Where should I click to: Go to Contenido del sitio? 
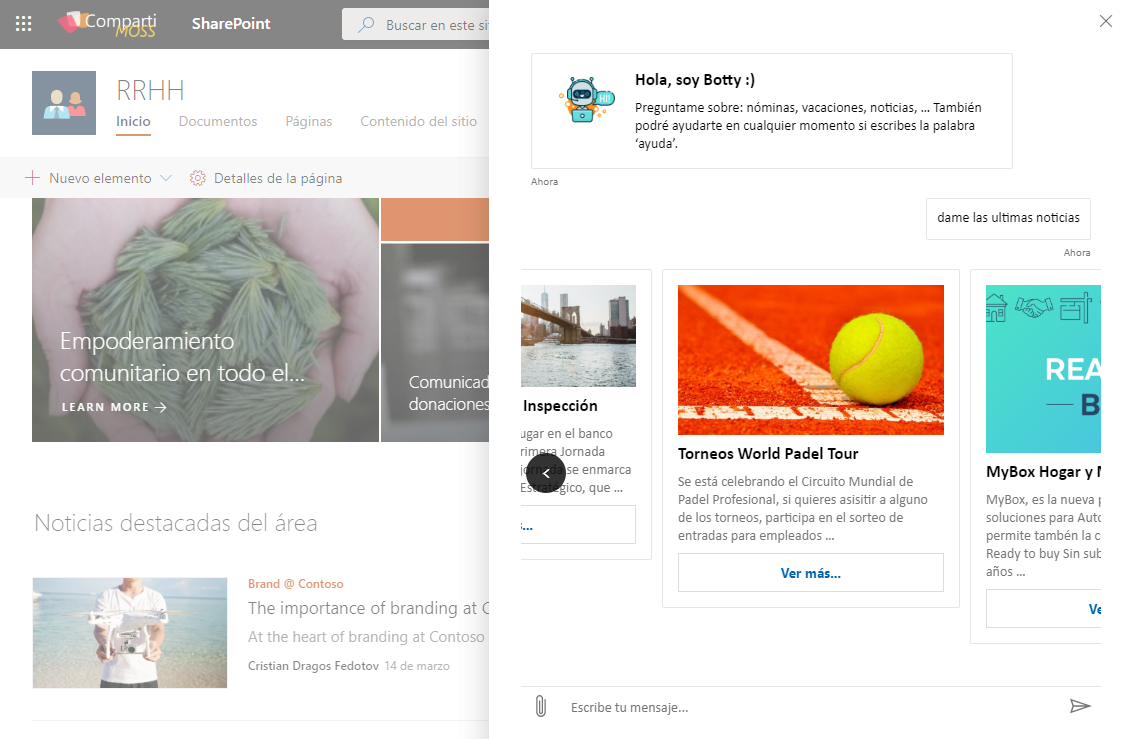click(418, 121)
